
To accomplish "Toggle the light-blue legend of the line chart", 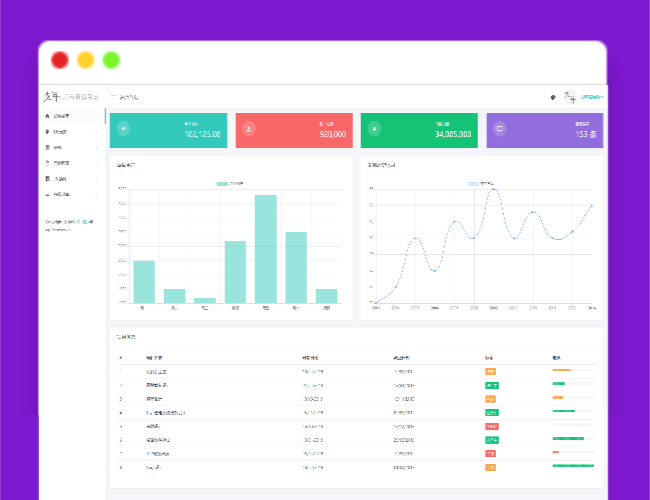I will [473, 185].
